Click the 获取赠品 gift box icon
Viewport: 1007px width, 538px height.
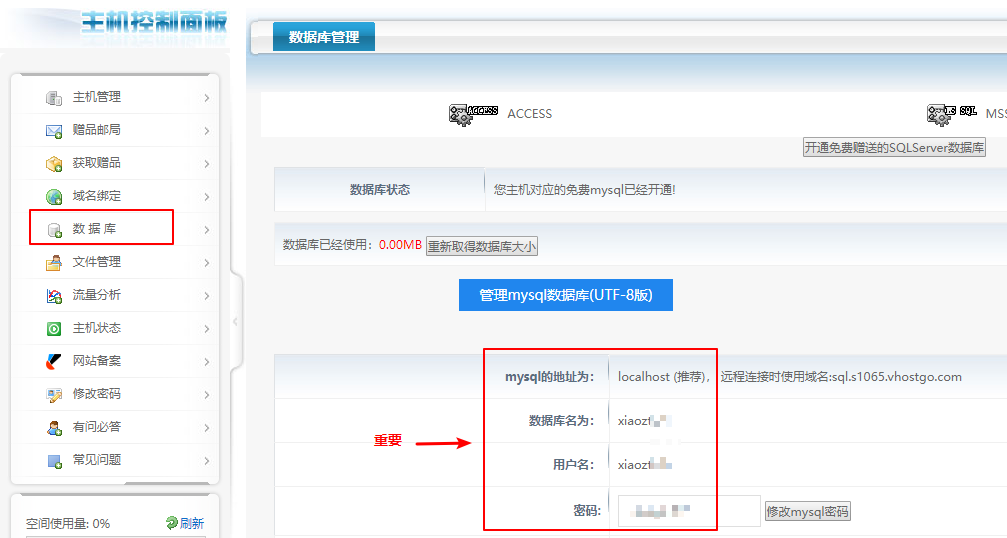(x=54, y=163)
